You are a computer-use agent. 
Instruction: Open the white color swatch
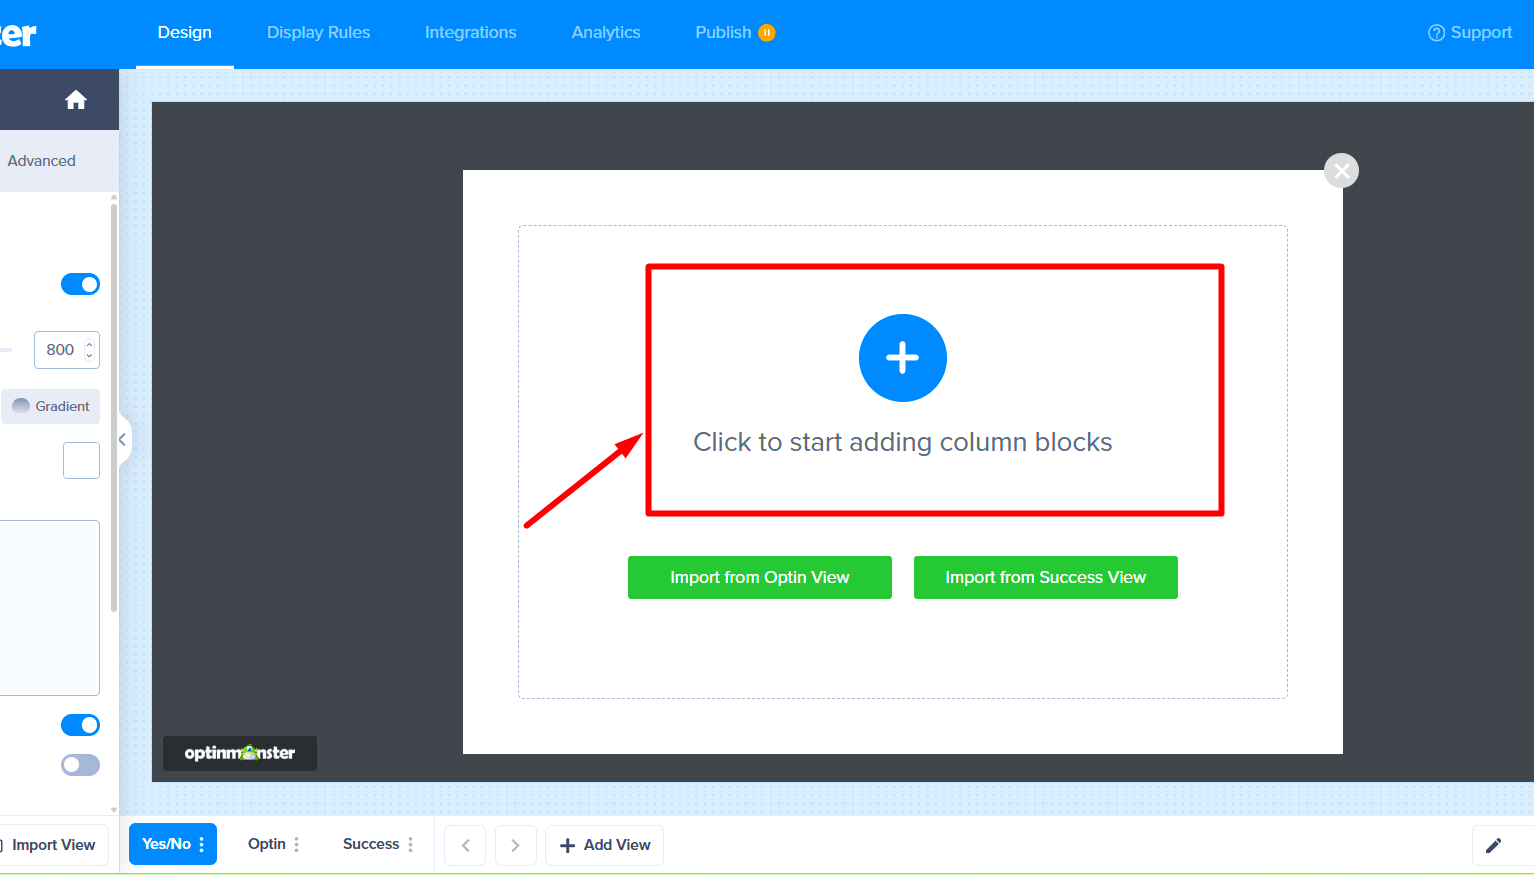81,460
